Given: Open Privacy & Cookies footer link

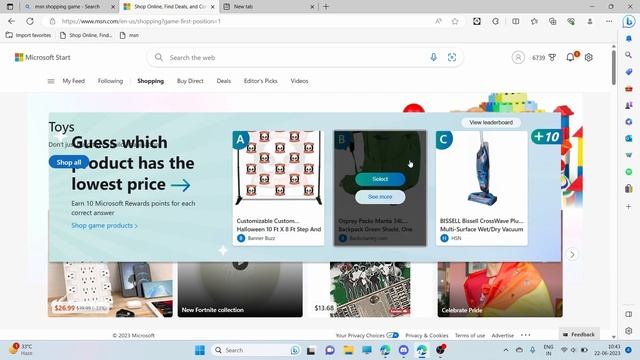Looking at the screenshot, I should point(427,335).
